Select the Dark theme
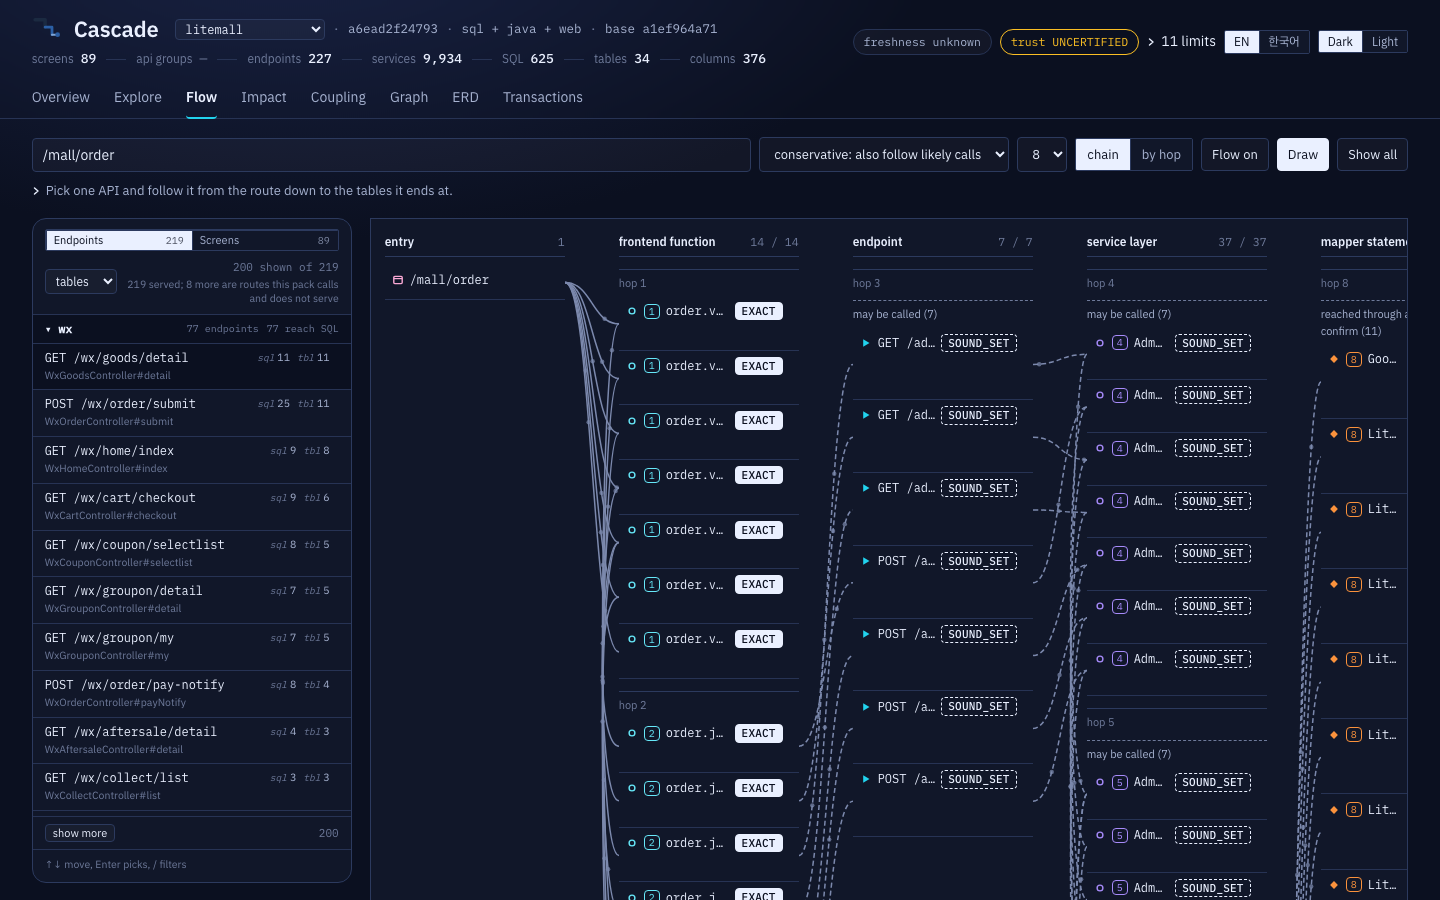This screenshot has height=900, width=1440. click(x=1340, y=42)
